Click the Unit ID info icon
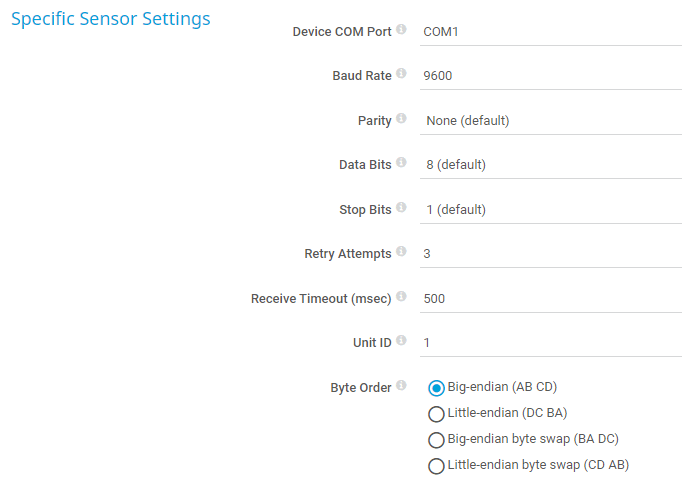 [401, 341]
